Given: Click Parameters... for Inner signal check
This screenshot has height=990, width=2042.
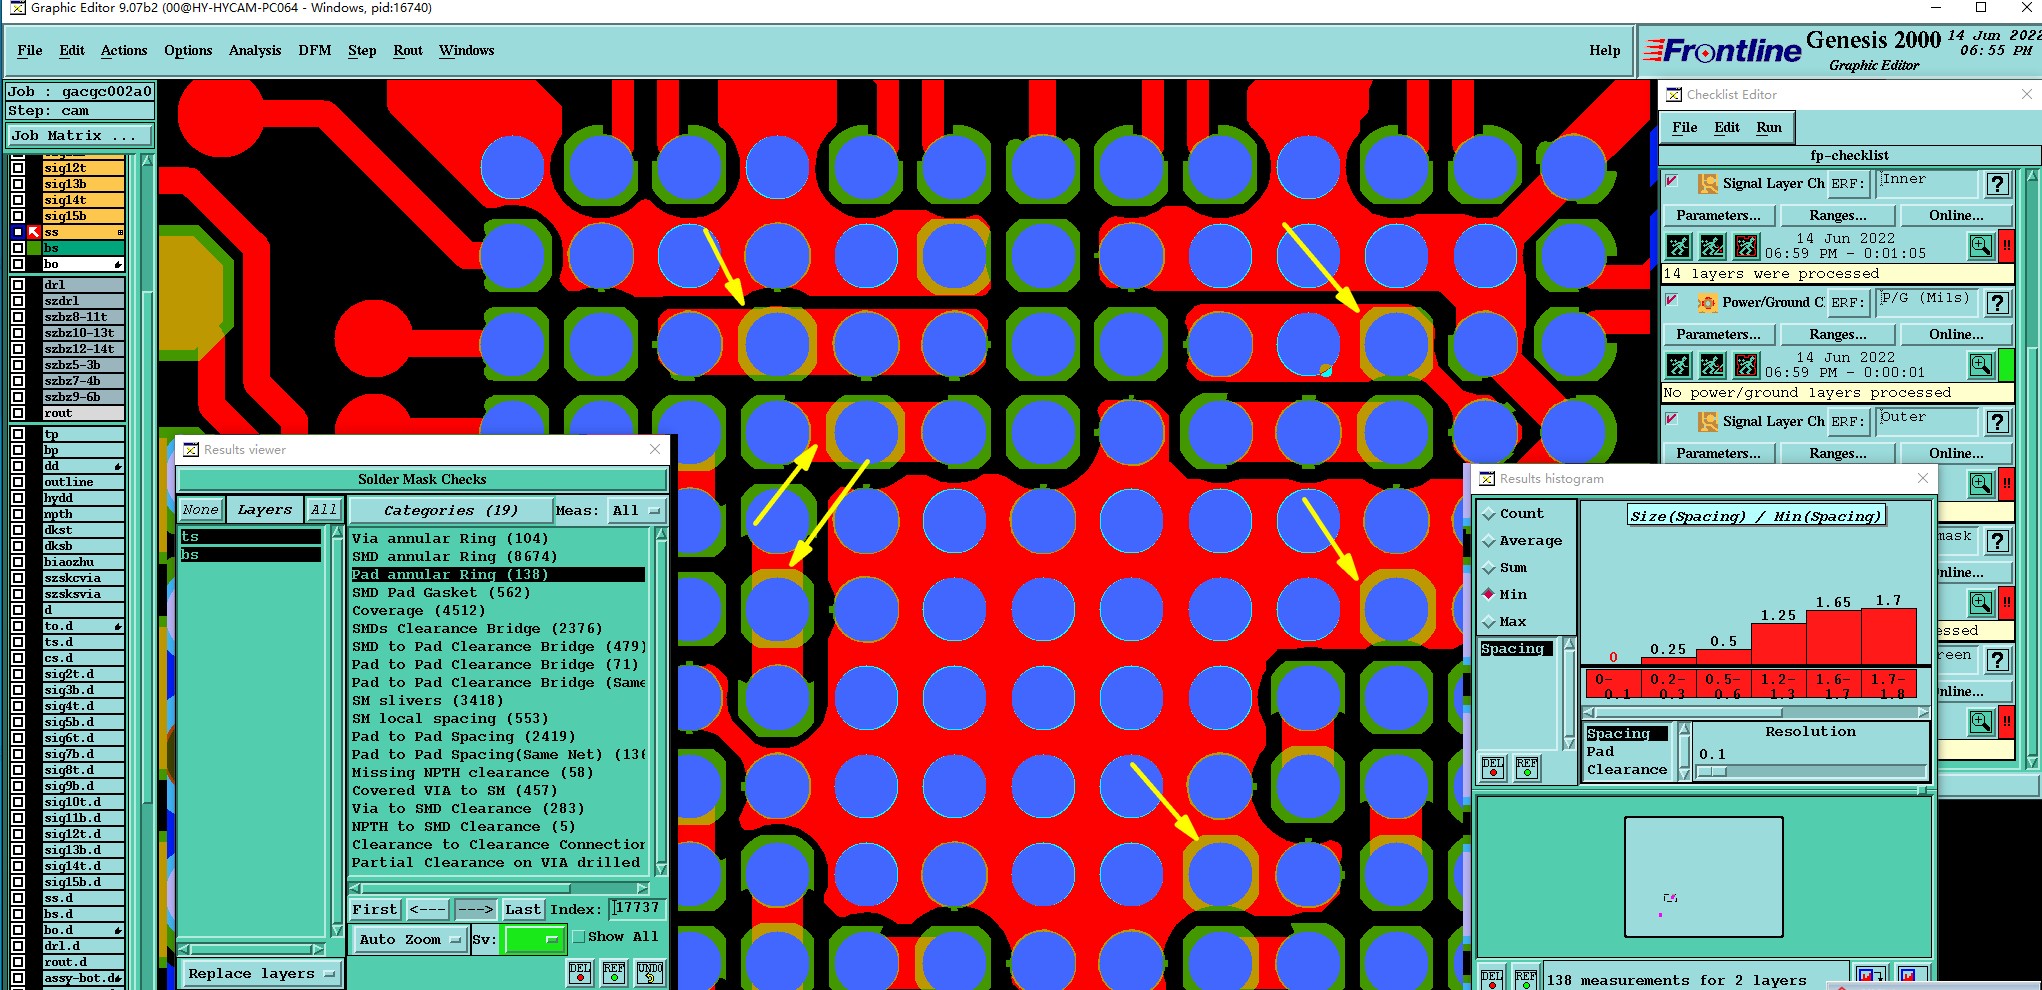Looking at the screenshot, I should pos(1718,215).
